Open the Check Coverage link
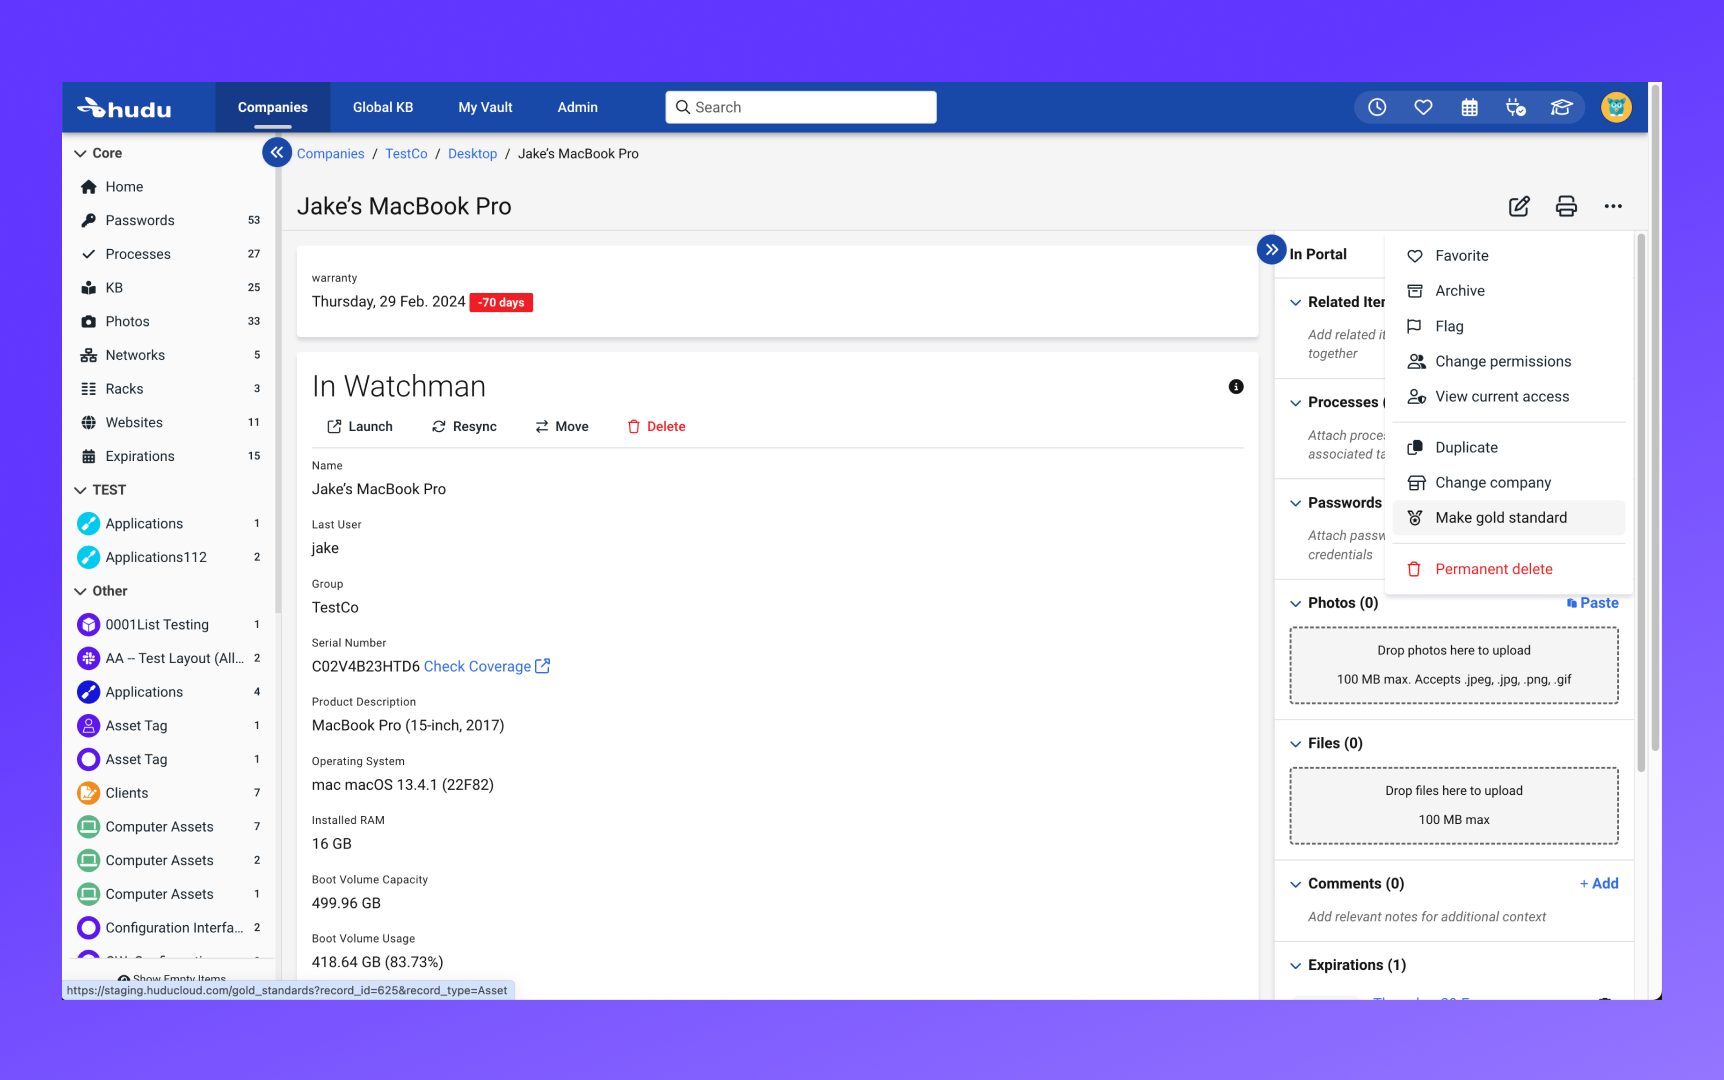 pos(487,666)
